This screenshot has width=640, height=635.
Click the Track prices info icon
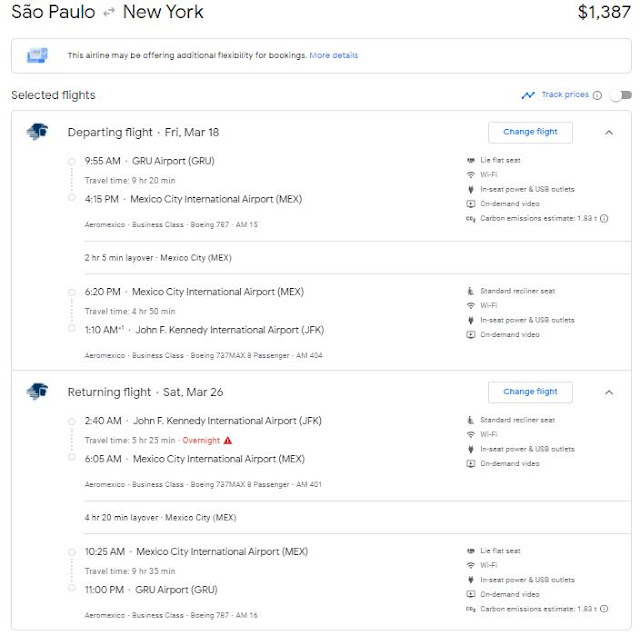[x=597, y=95]
